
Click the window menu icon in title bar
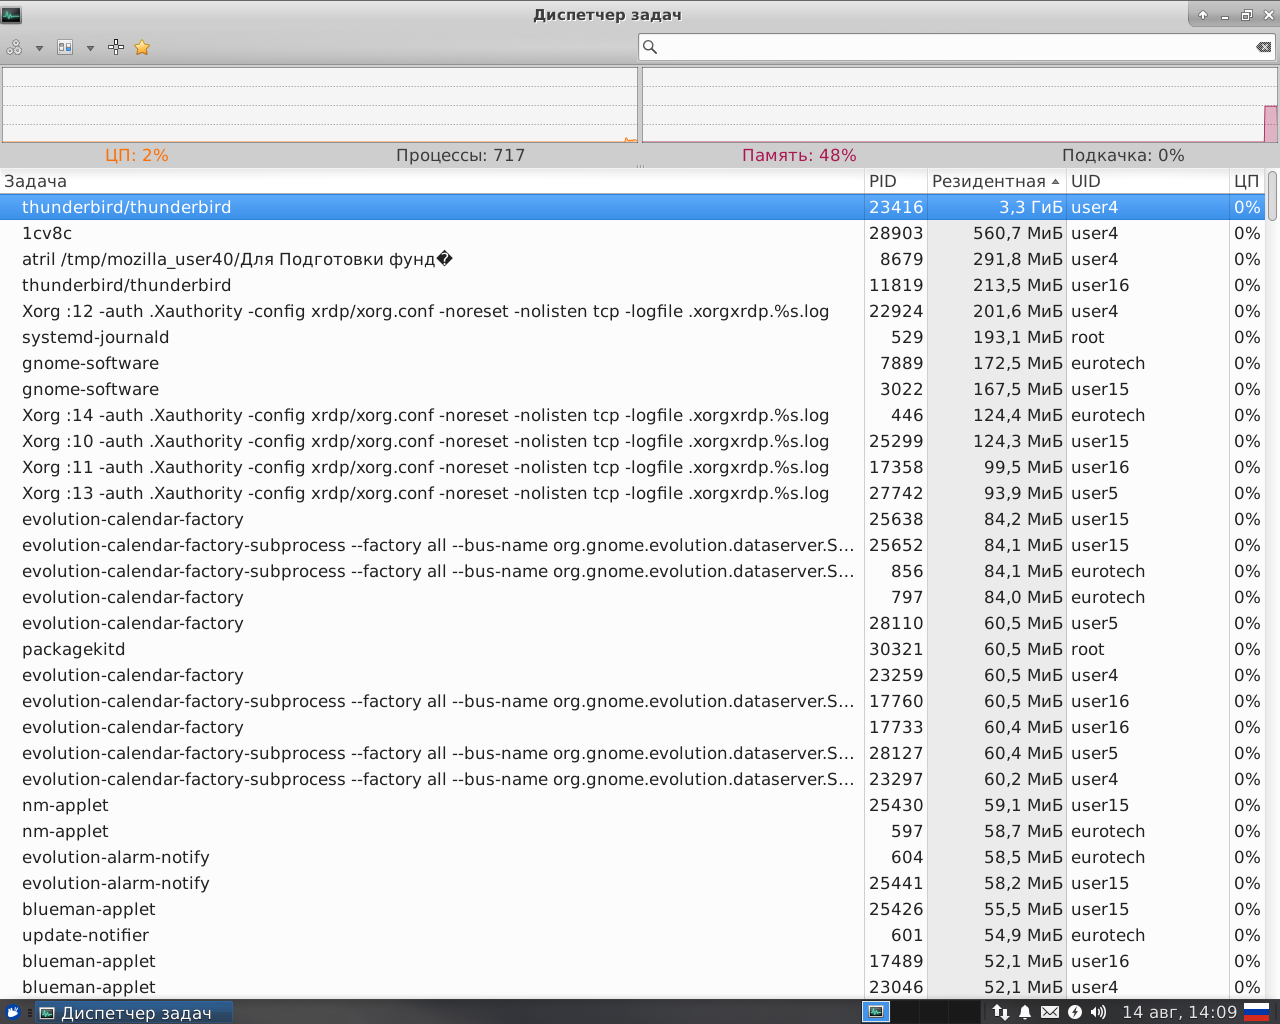click(x=11, y=15)
